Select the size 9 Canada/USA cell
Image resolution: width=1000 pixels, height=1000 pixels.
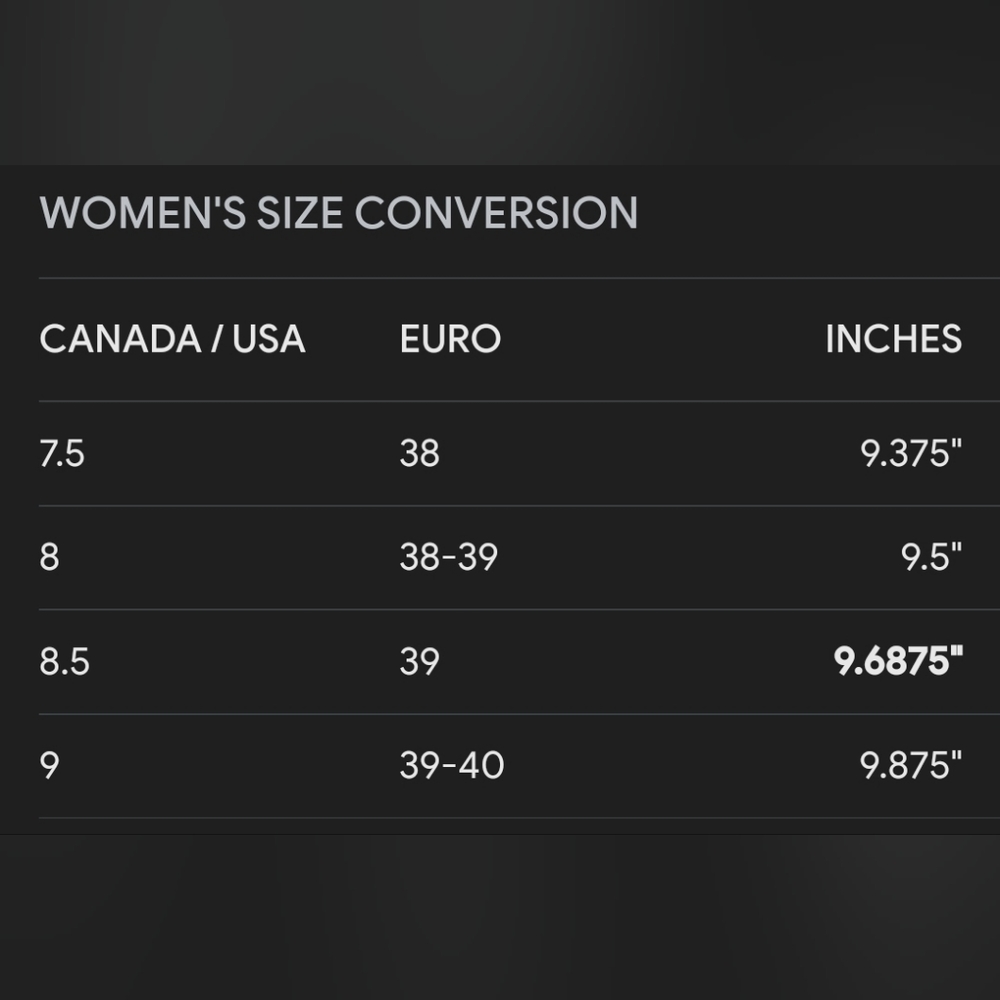(50, 765)
